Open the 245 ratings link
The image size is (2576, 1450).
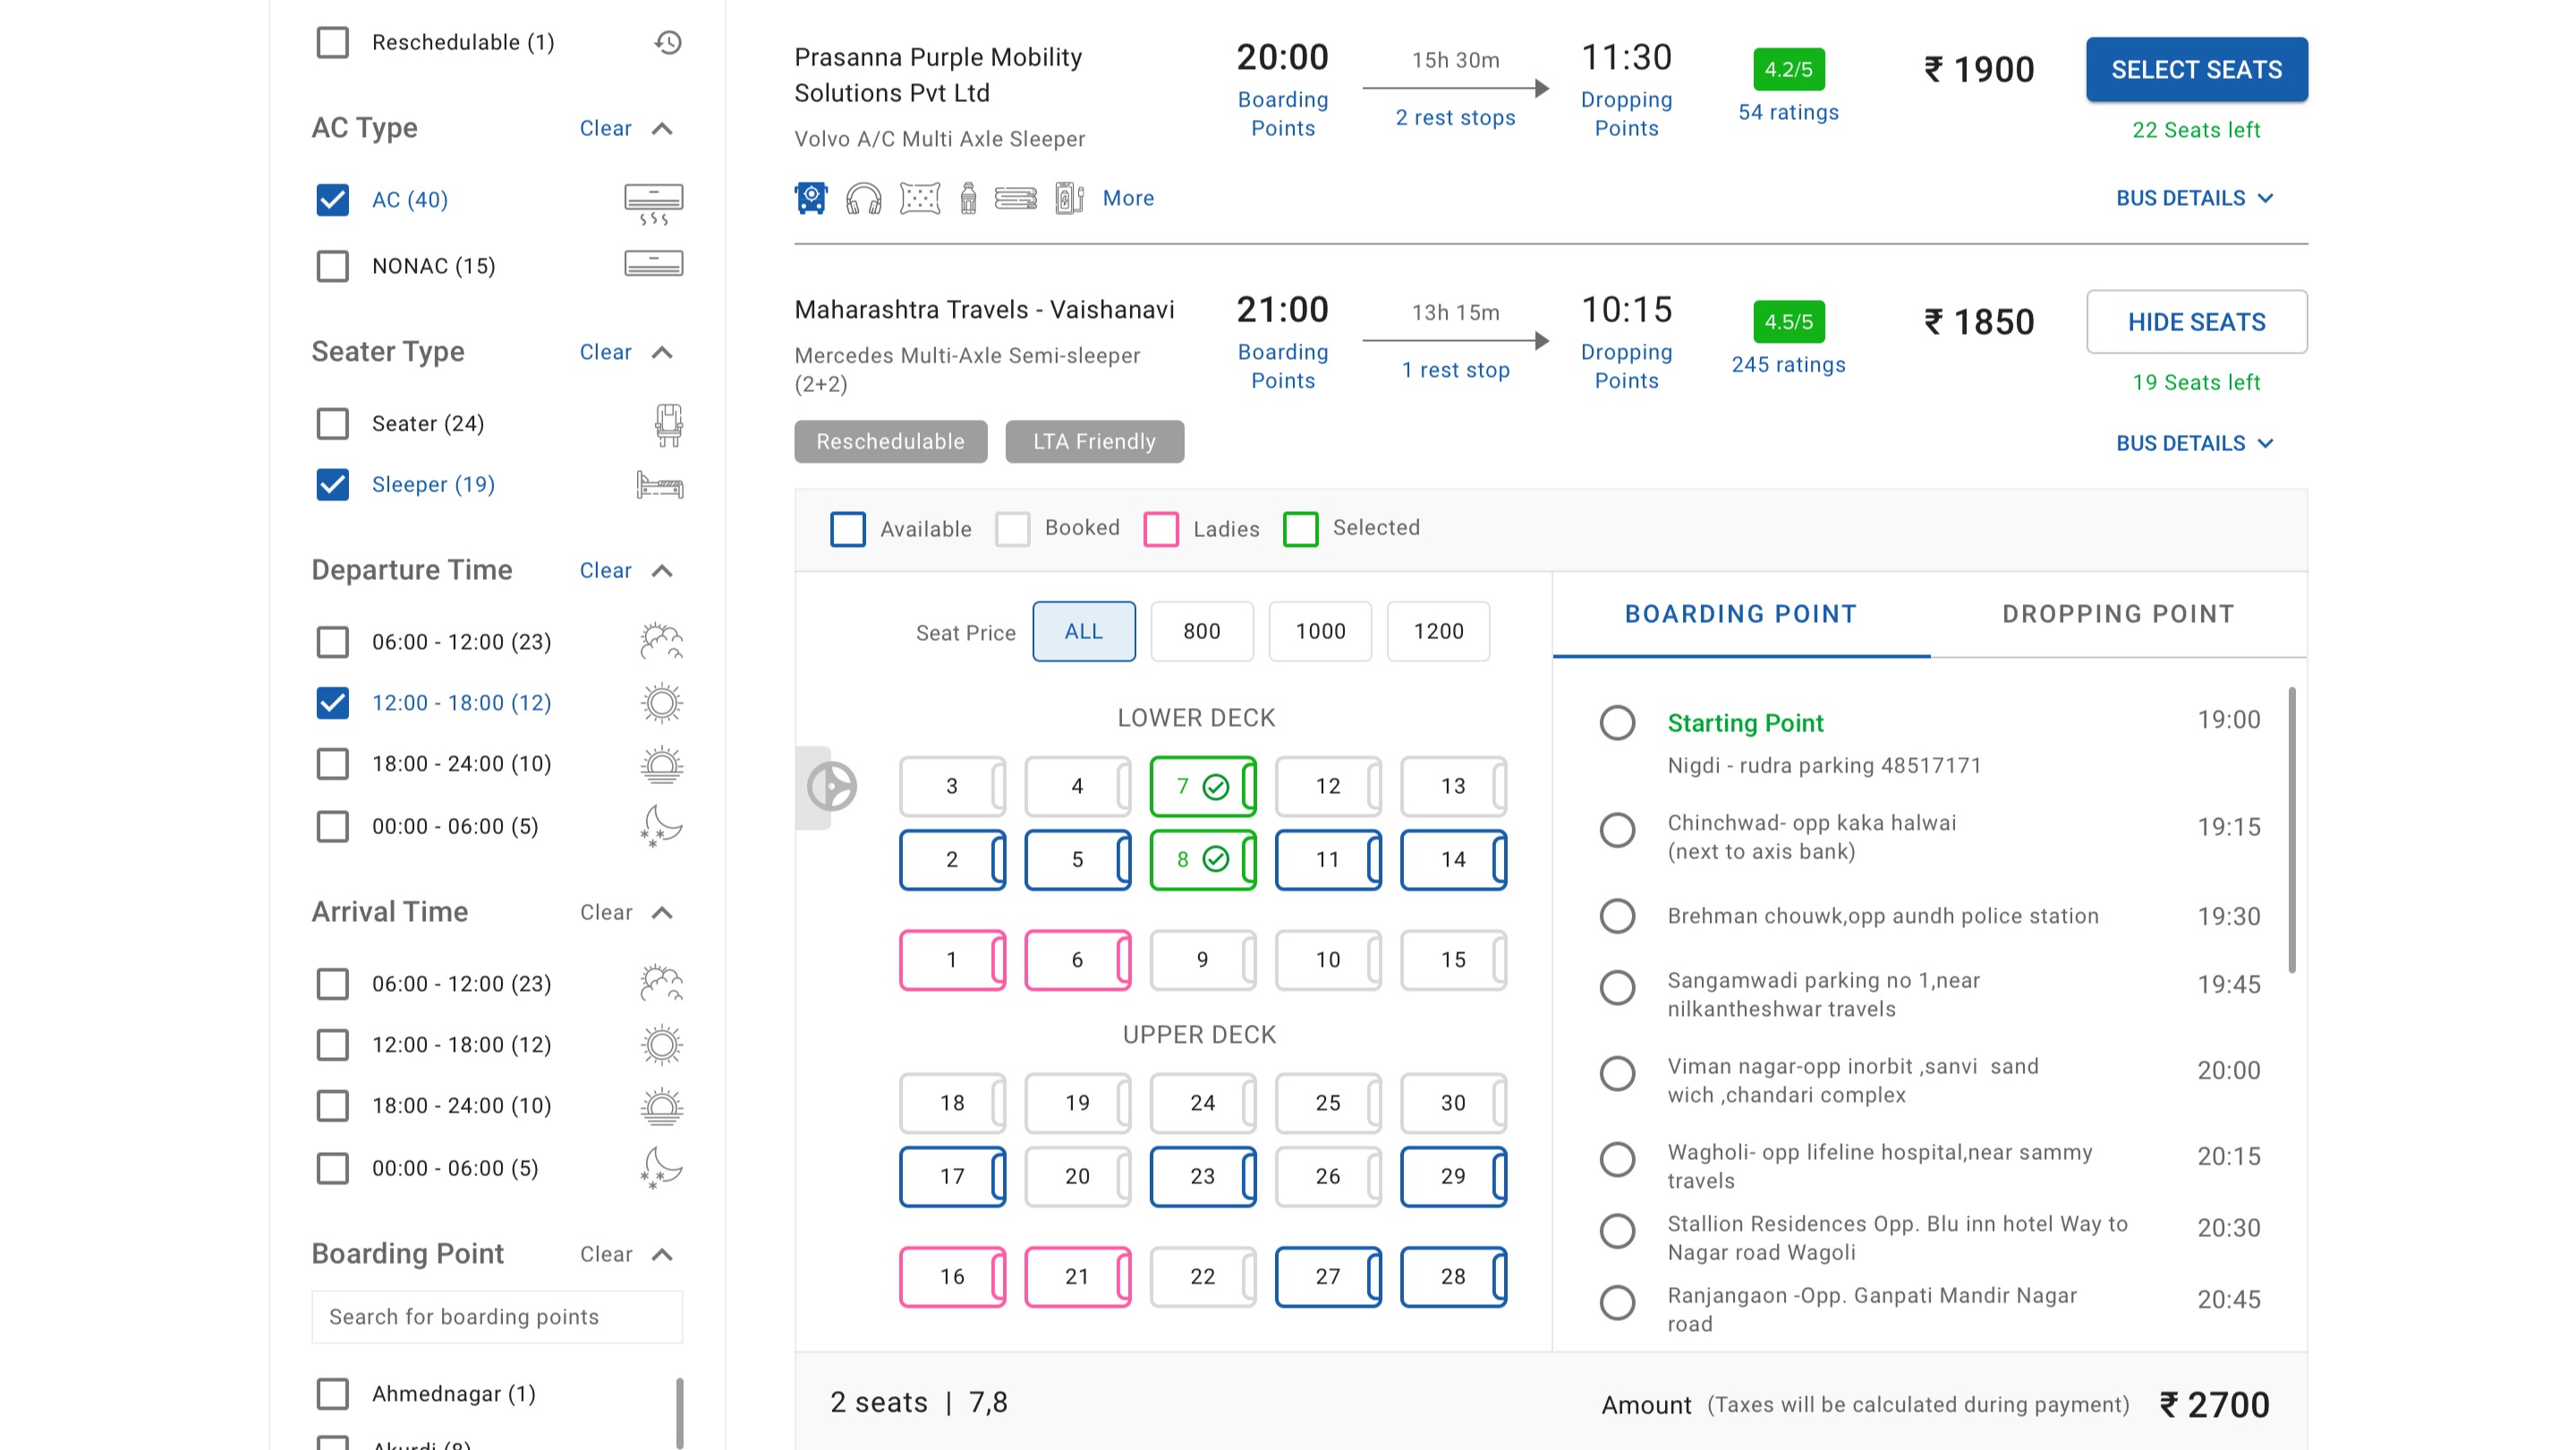point(1788,365)
